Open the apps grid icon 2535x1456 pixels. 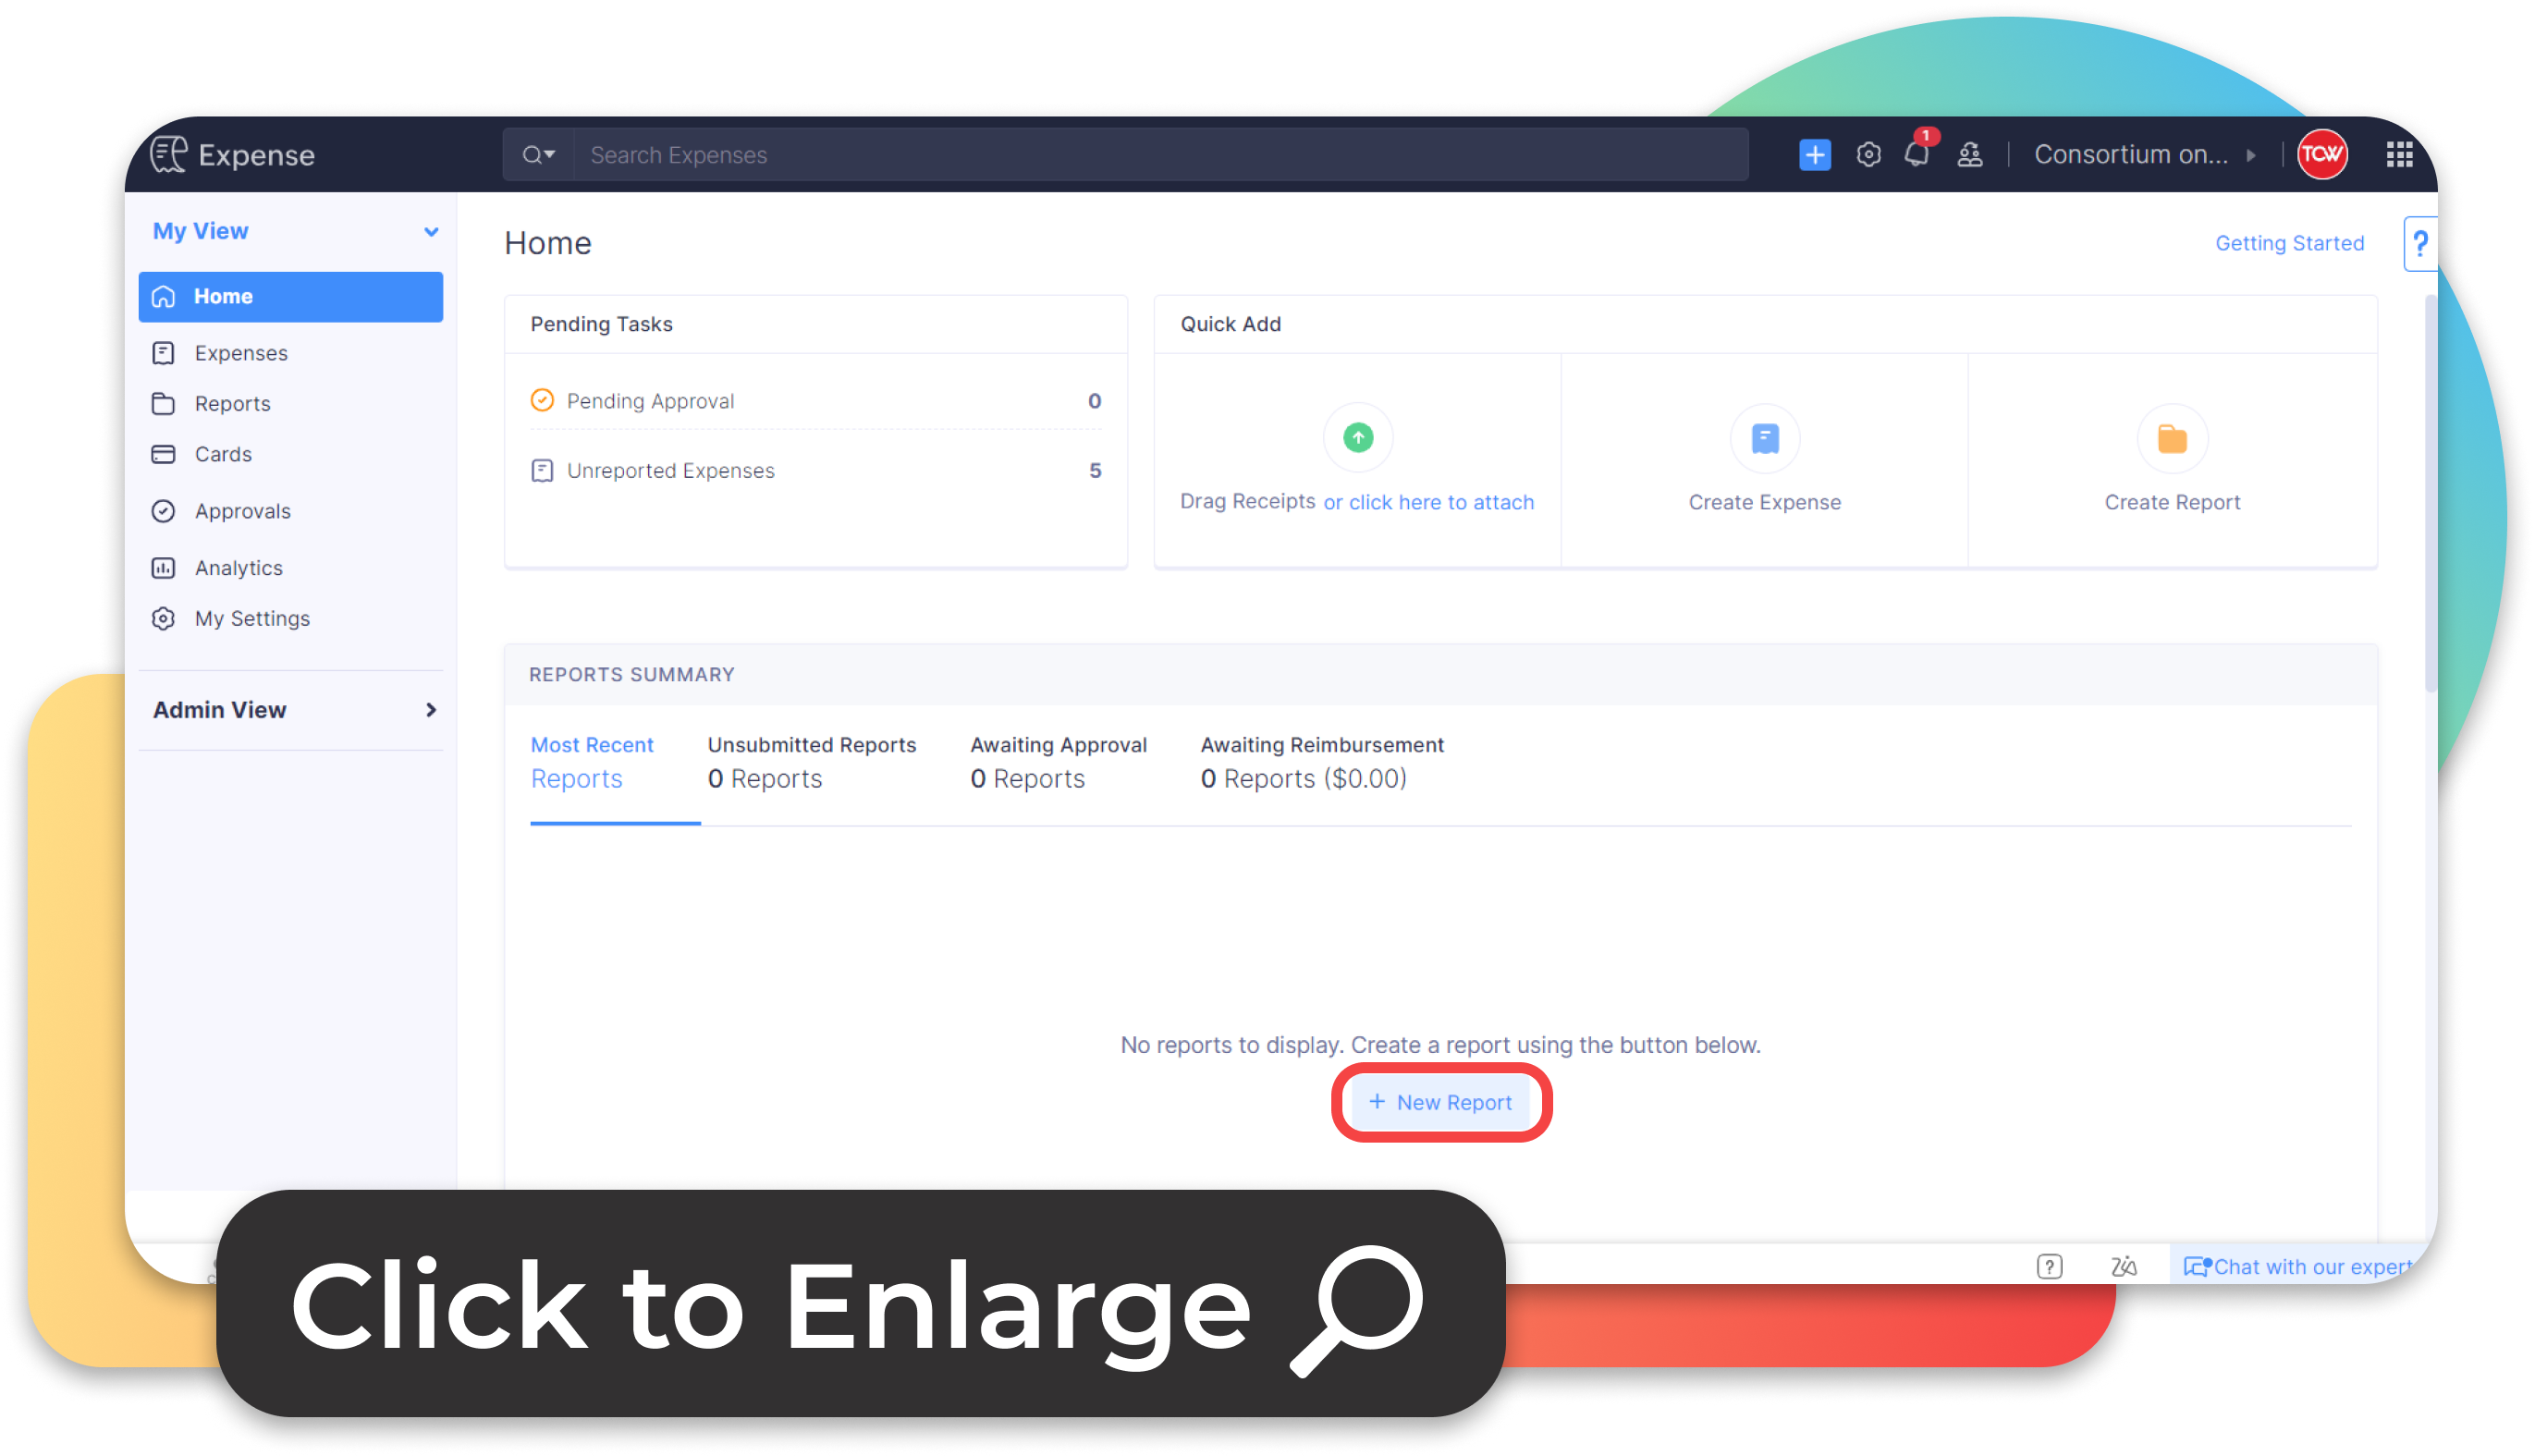pyautogui.click(x=2399, y=155)
